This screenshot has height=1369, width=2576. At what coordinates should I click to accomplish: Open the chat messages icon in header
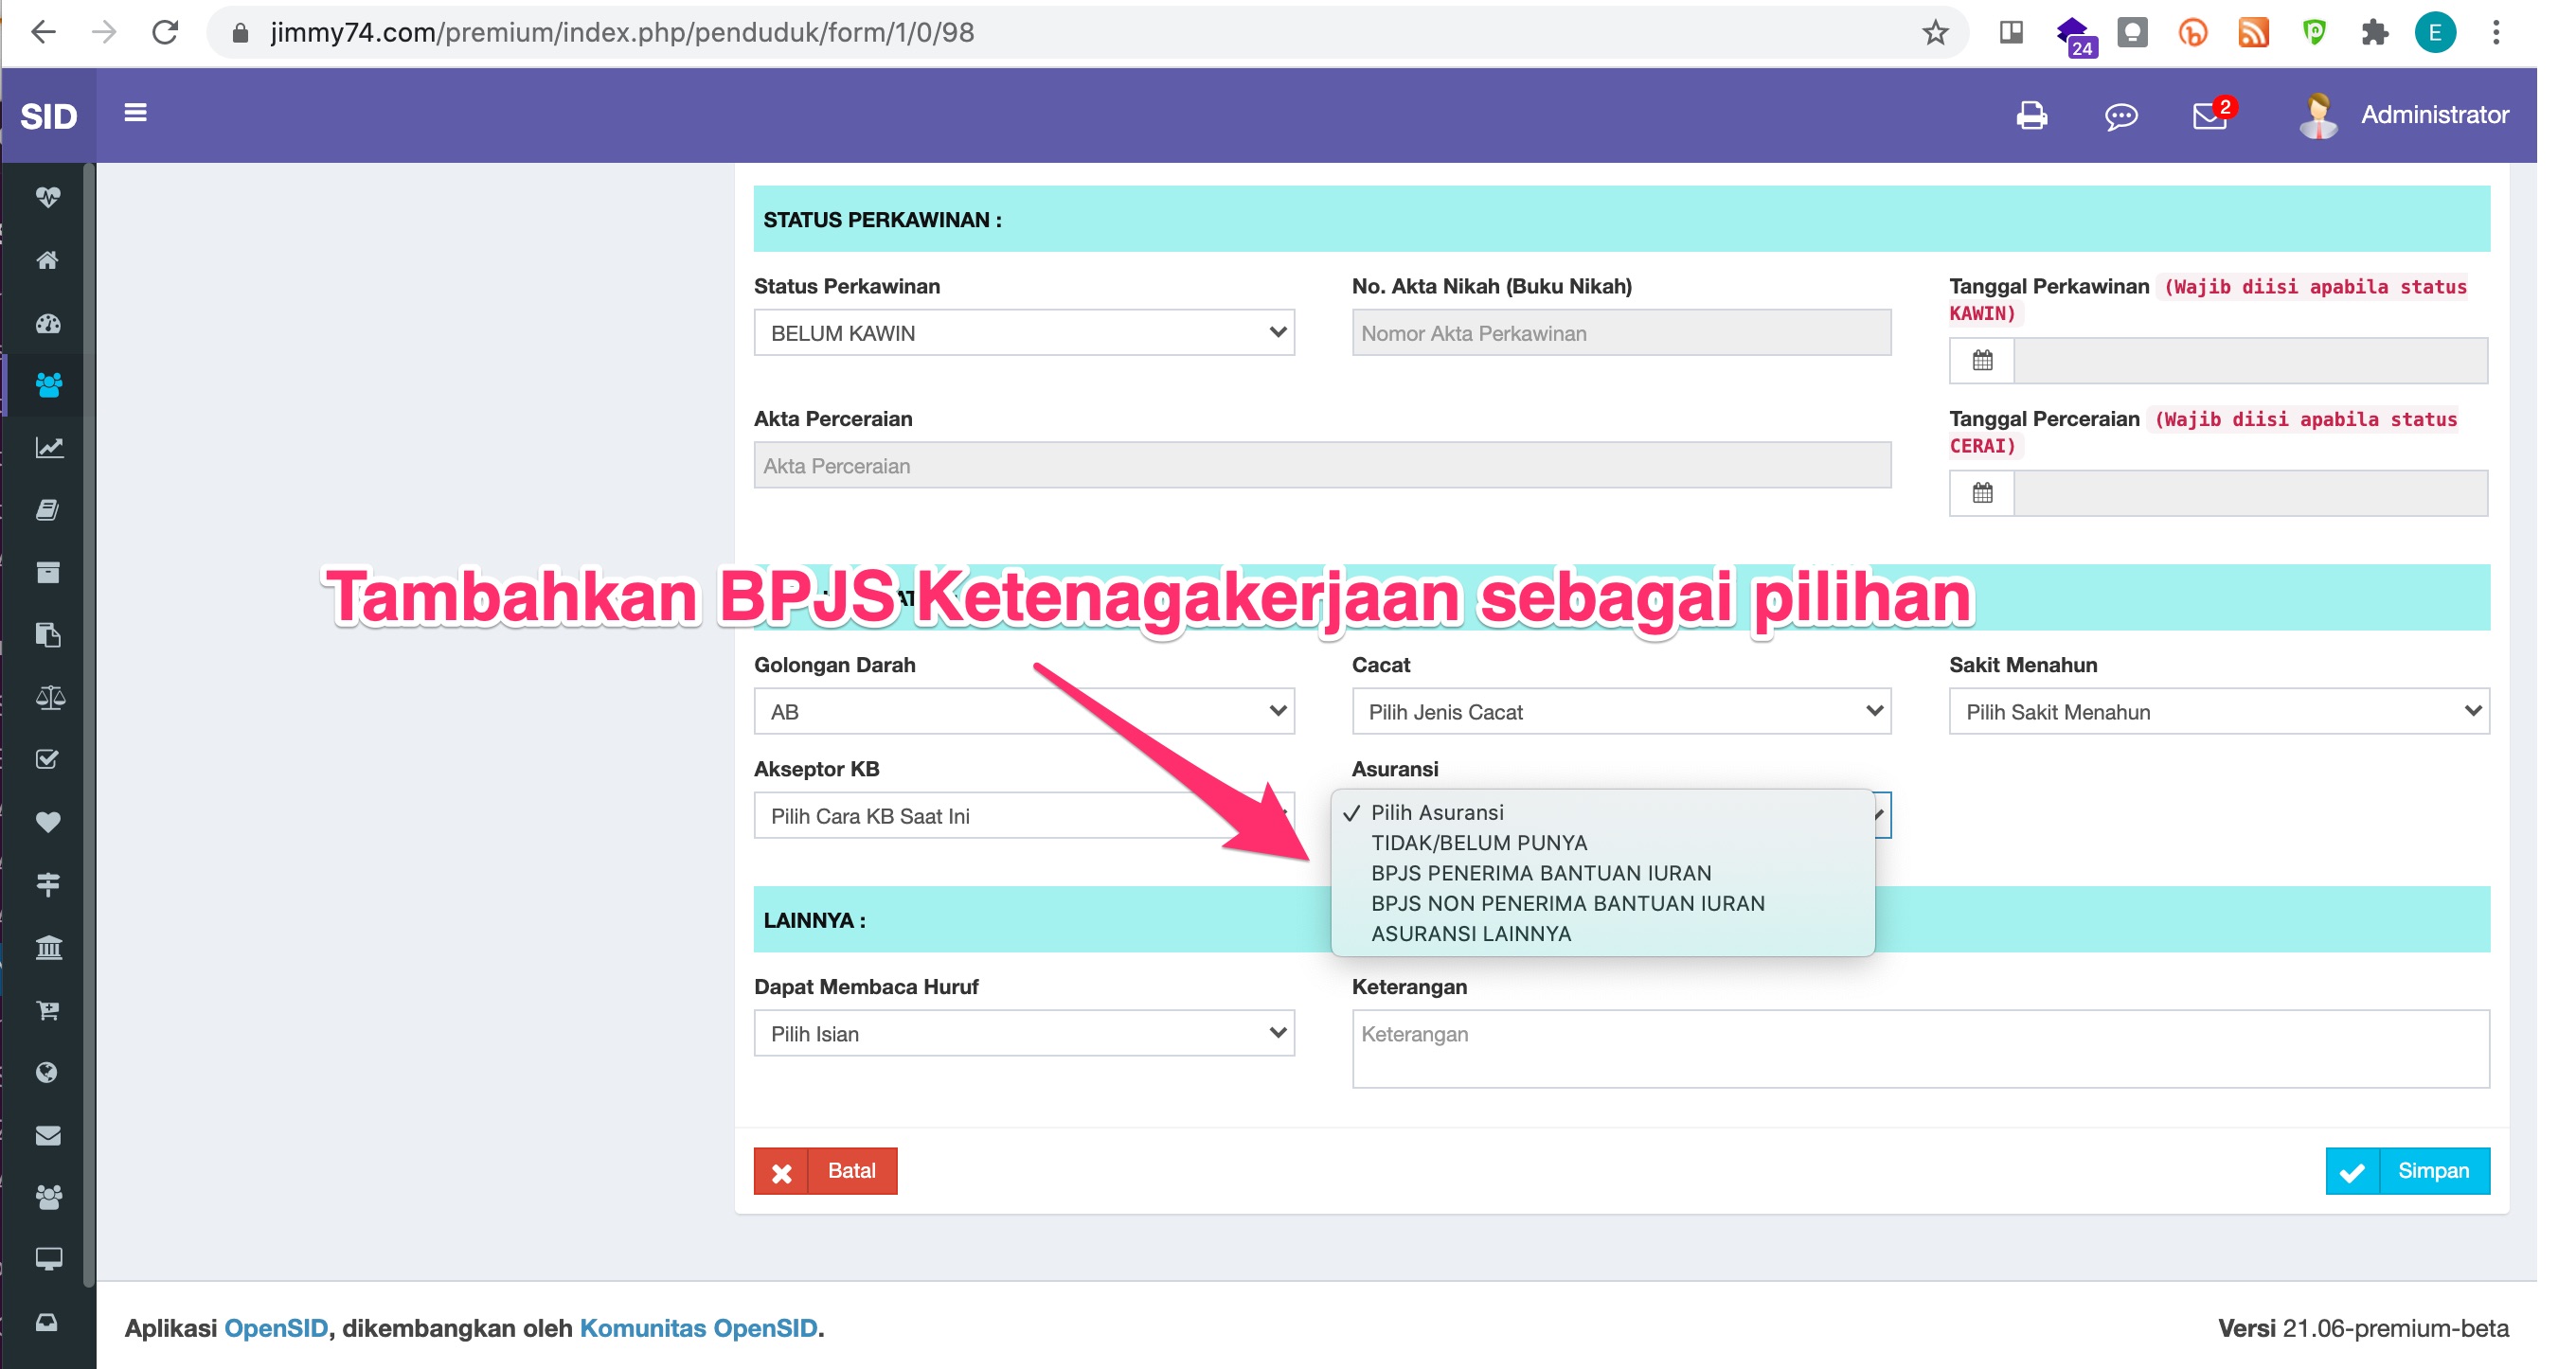tap(2120, 115)
